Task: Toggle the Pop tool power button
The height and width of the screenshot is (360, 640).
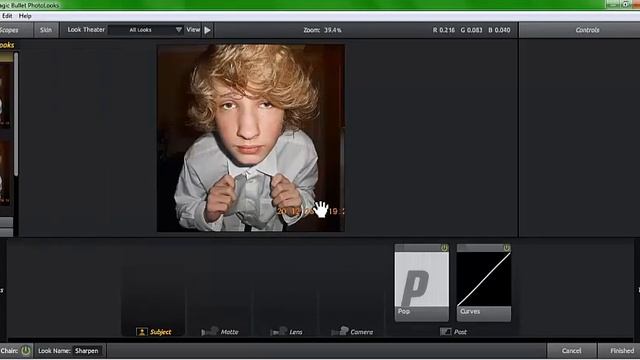Action: (x=444, y=248)
